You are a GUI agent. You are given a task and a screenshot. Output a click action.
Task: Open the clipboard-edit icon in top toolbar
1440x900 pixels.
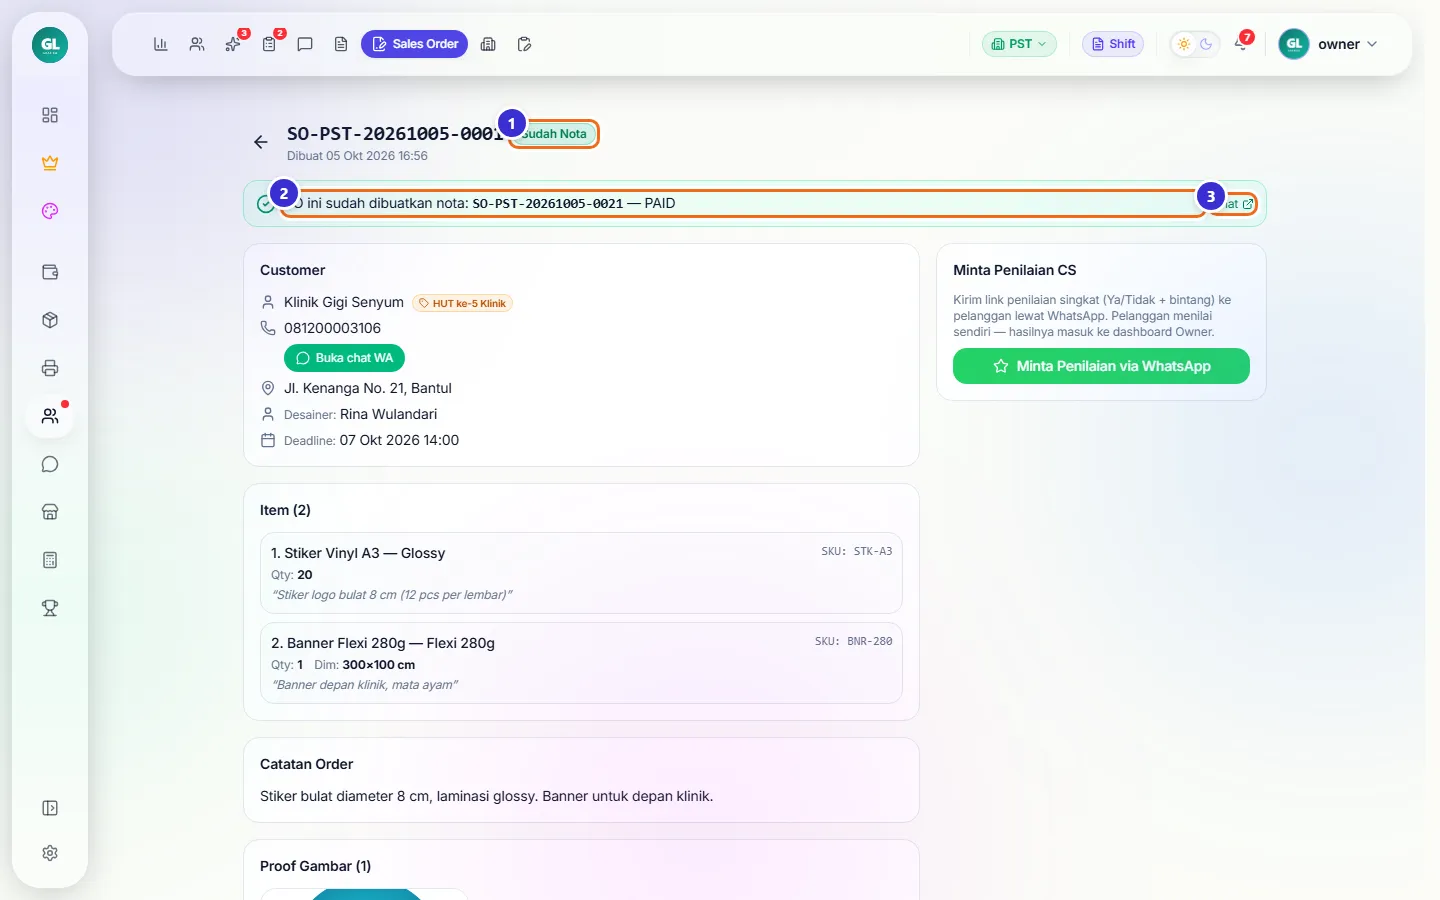[x=524, y=44]
